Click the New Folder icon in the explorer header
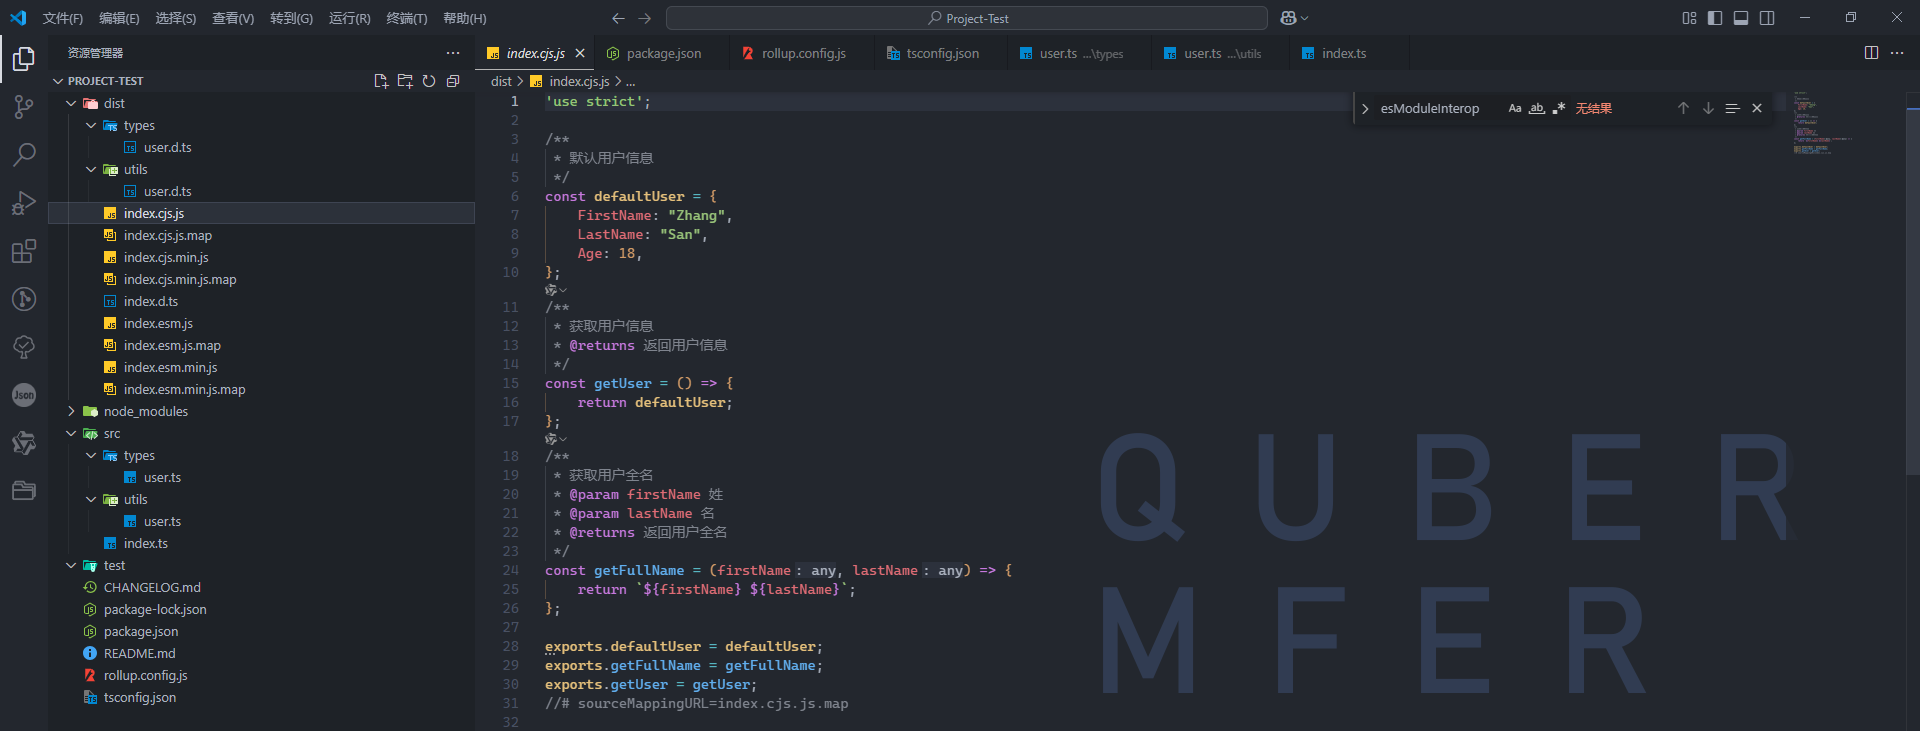The height and width of the screenshot is (731, 1920). [x=405, y=81]
